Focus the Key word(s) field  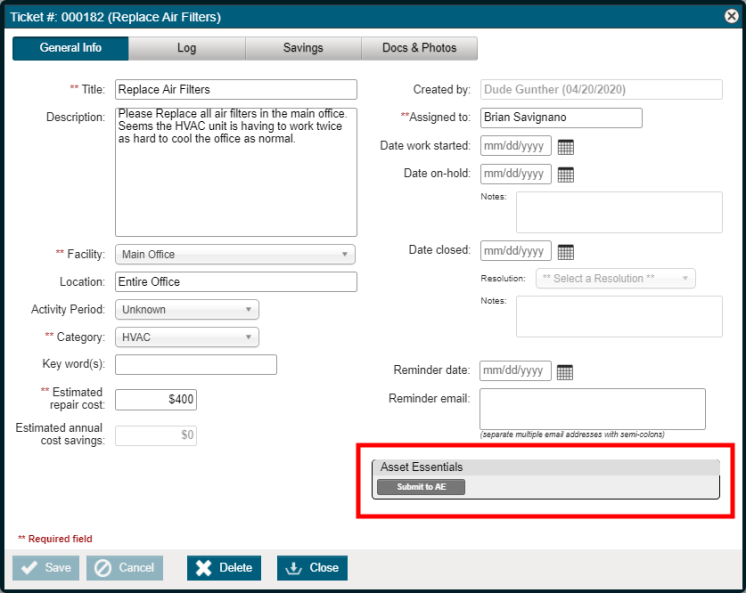[x=196, y=365]
